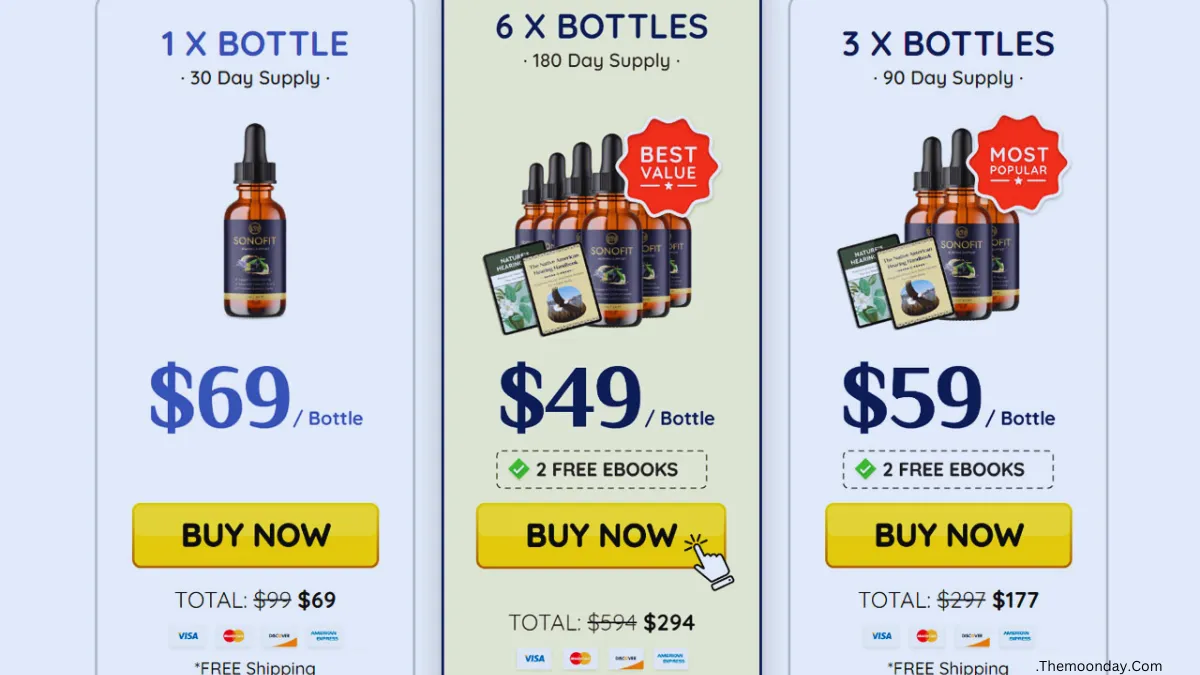Click the green checkmark in 3 bottles ebooks box
Image resolution: width=1200 pixels, height=675 pixels.
865,469
